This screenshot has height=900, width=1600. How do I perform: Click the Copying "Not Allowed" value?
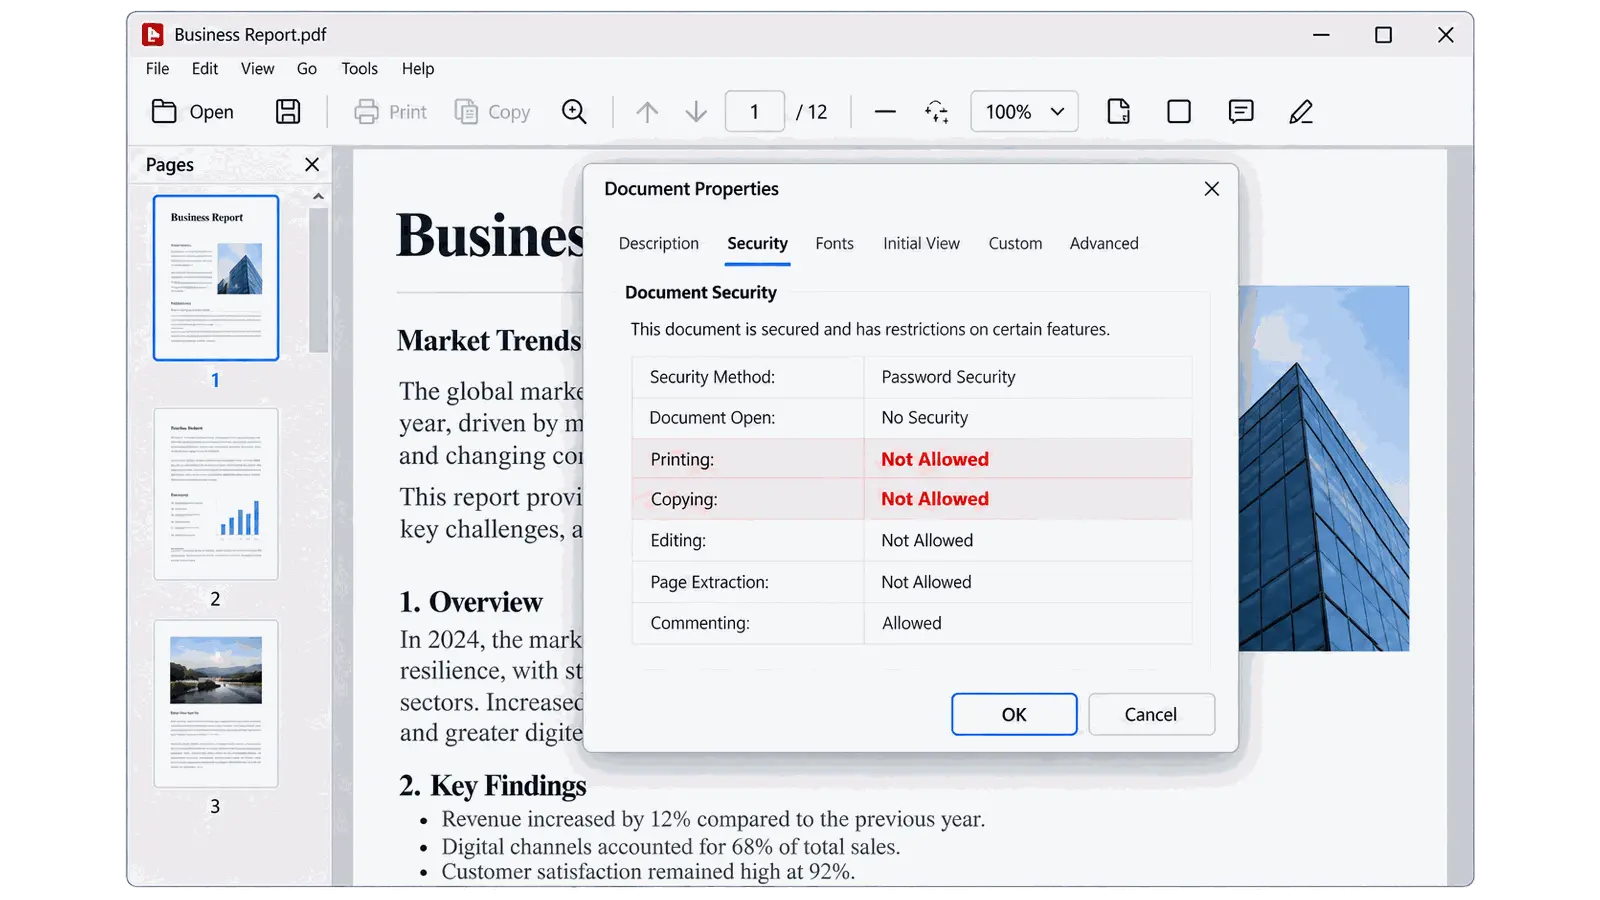click(x=935, y=499)
